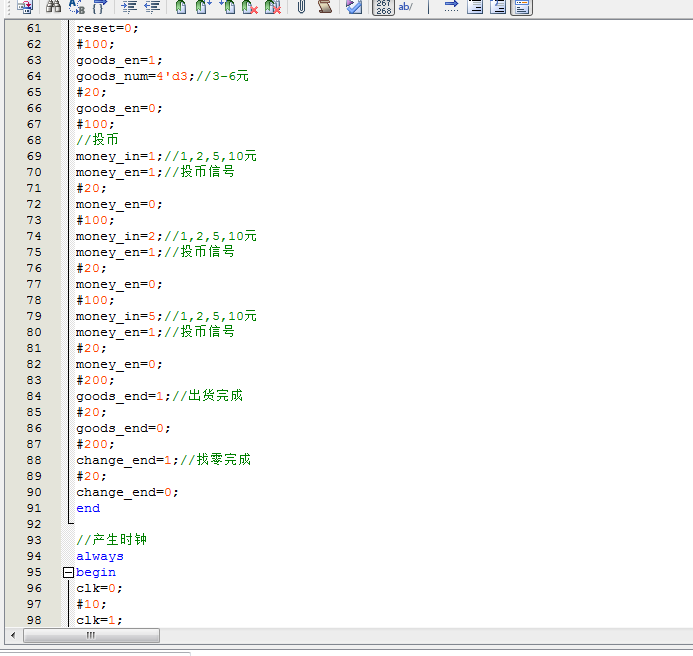Click the horizontal scrollbar left arrow
The image size is (693, 656).
tap(12, 636)
